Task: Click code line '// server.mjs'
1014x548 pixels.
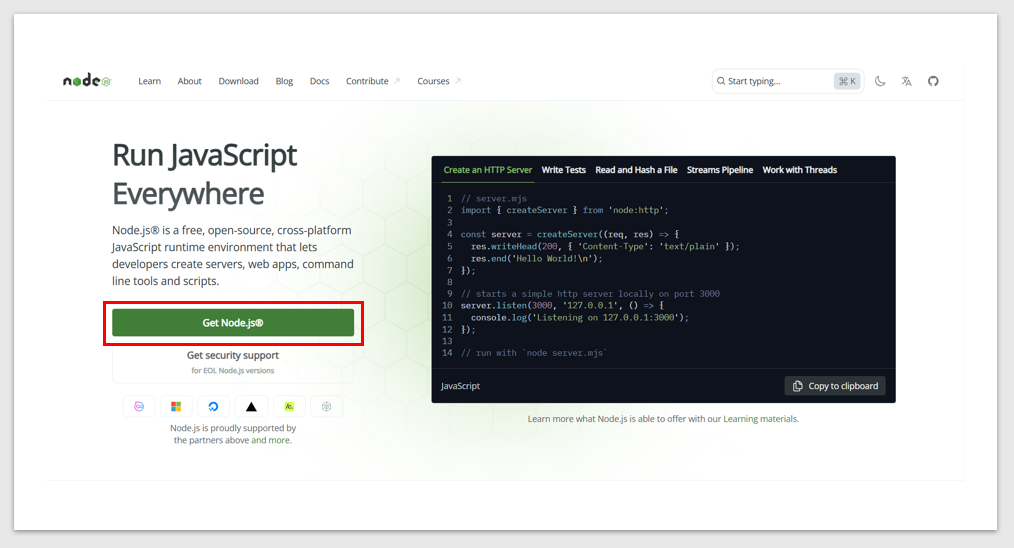Action: (x=493, y=199)
